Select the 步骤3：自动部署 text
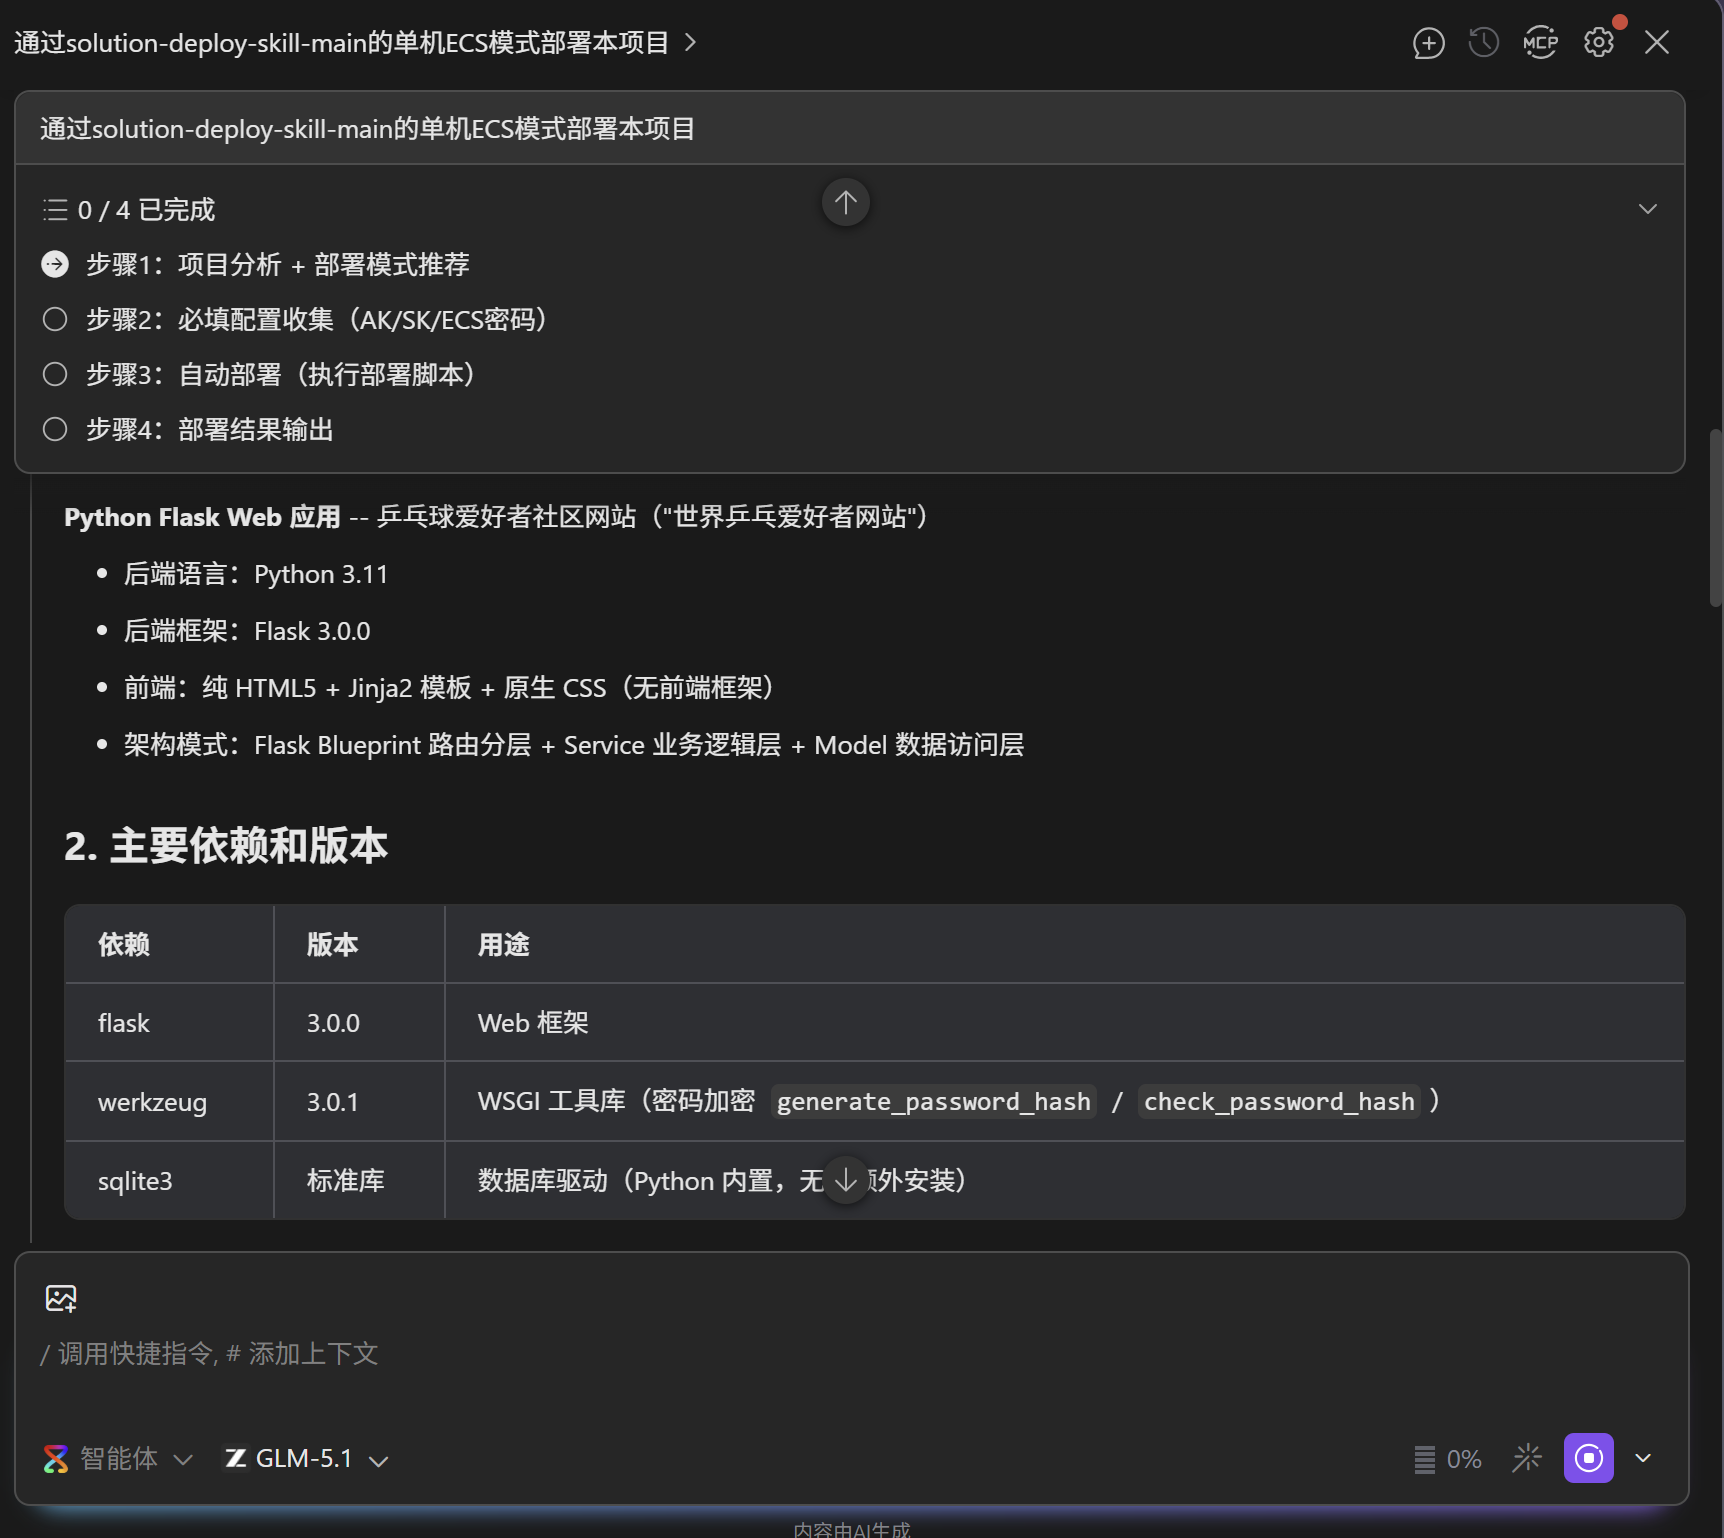Image resolution: width=1724 pixels, height=1538 pixels. click(281, 374)
